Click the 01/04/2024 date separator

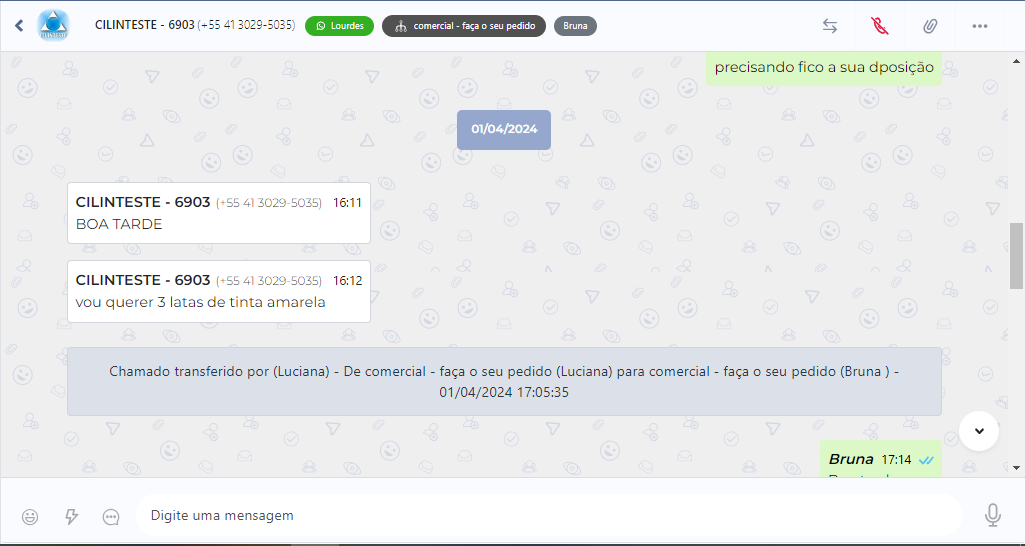pyautogui.click(x=504, y=130)
